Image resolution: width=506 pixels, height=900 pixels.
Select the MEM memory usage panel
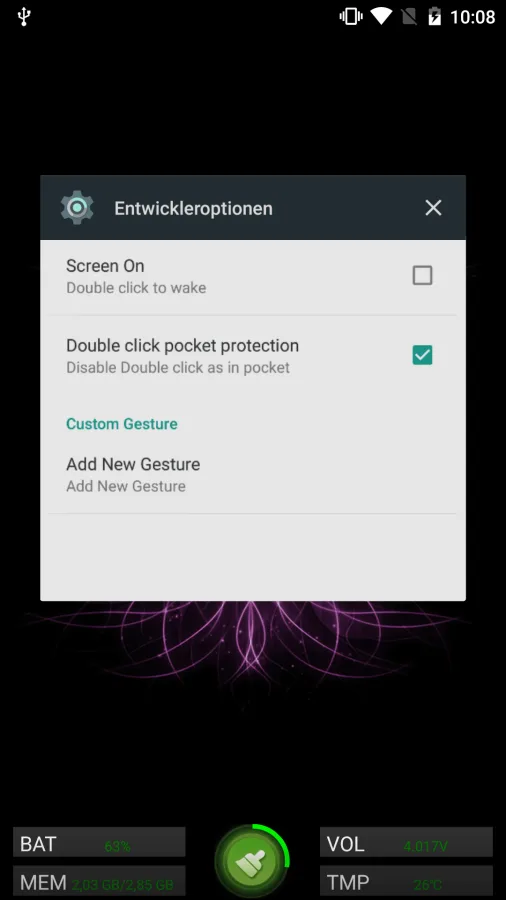(x=99, y=882)
